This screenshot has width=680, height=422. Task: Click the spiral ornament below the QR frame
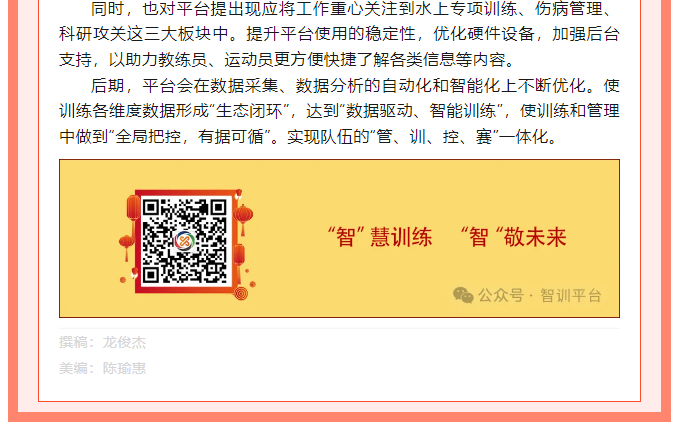[241, 293]
